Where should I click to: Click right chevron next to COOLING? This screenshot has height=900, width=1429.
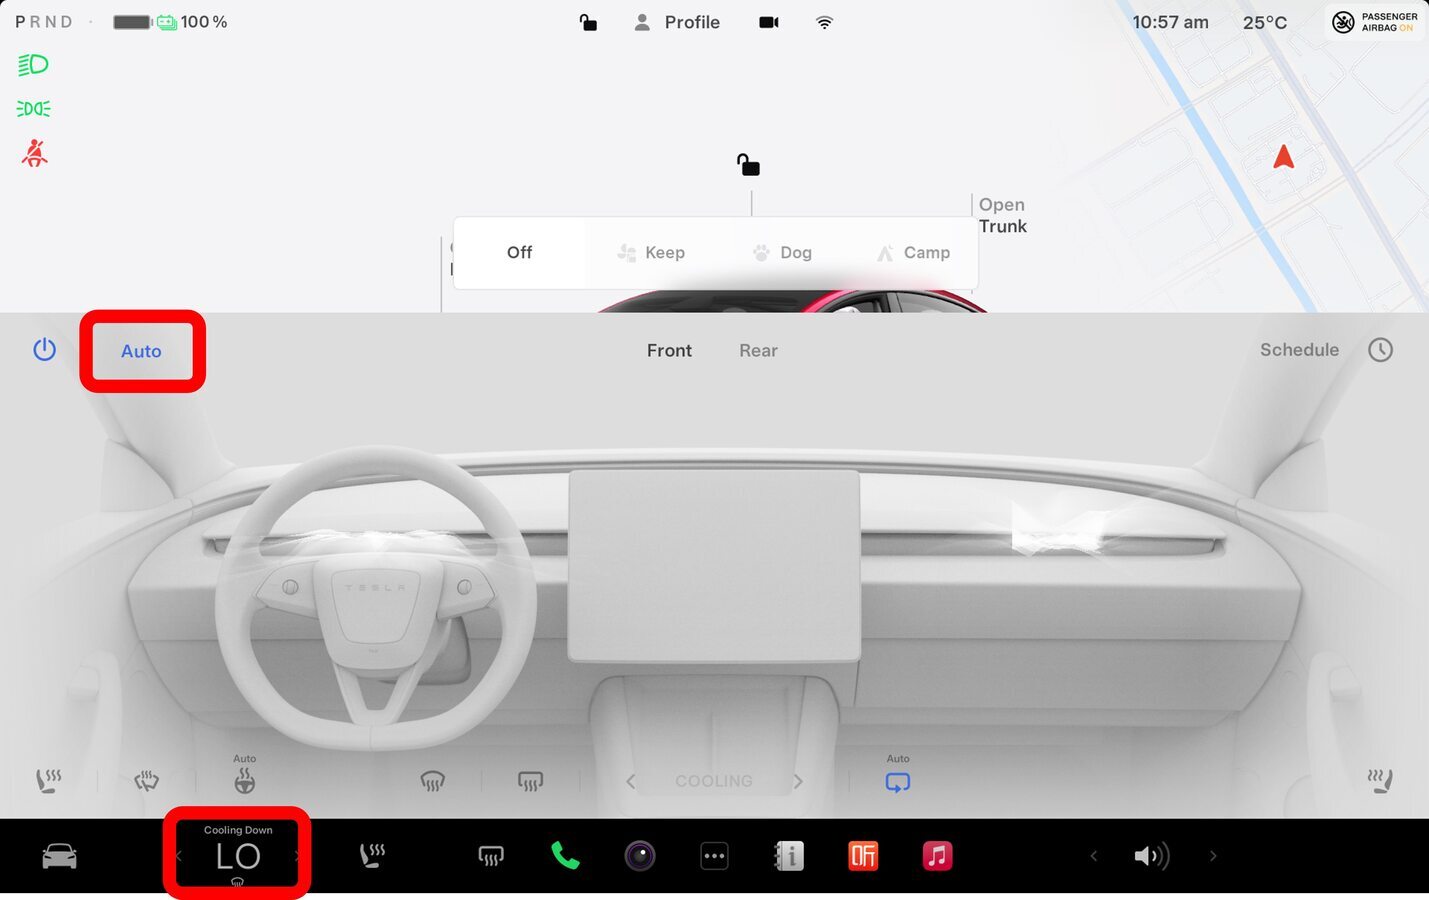(x=798, y=781)
